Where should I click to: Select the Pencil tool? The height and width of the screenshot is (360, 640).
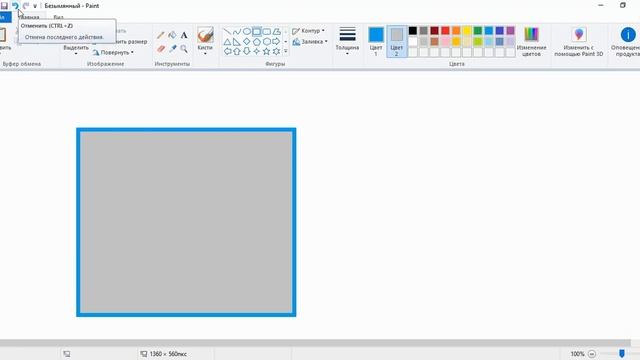[x=161, y=36]
